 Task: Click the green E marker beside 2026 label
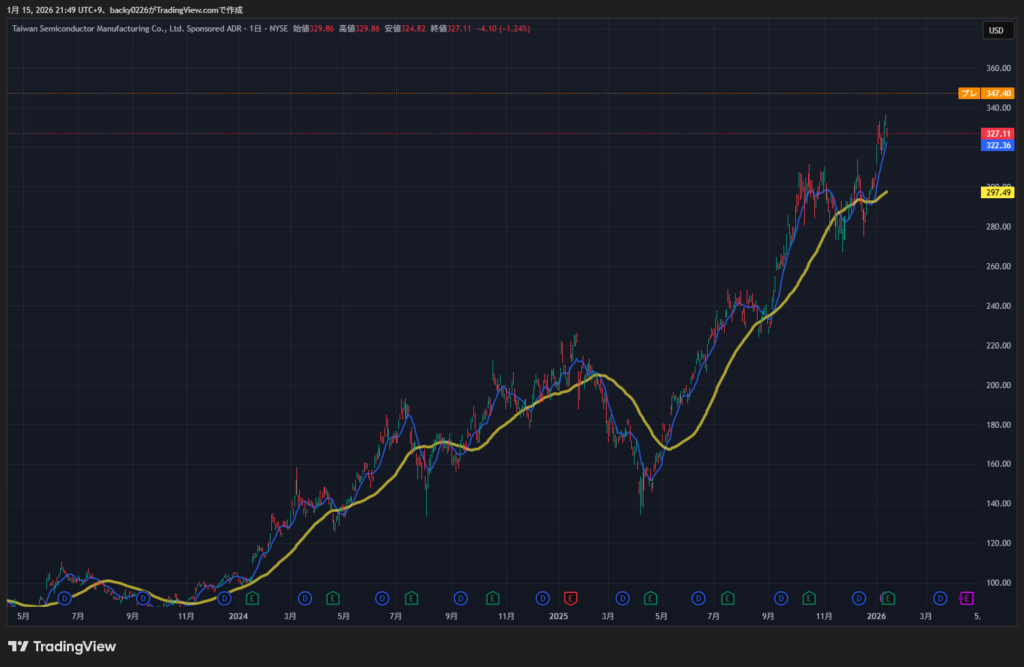click(x=886, y=598)
